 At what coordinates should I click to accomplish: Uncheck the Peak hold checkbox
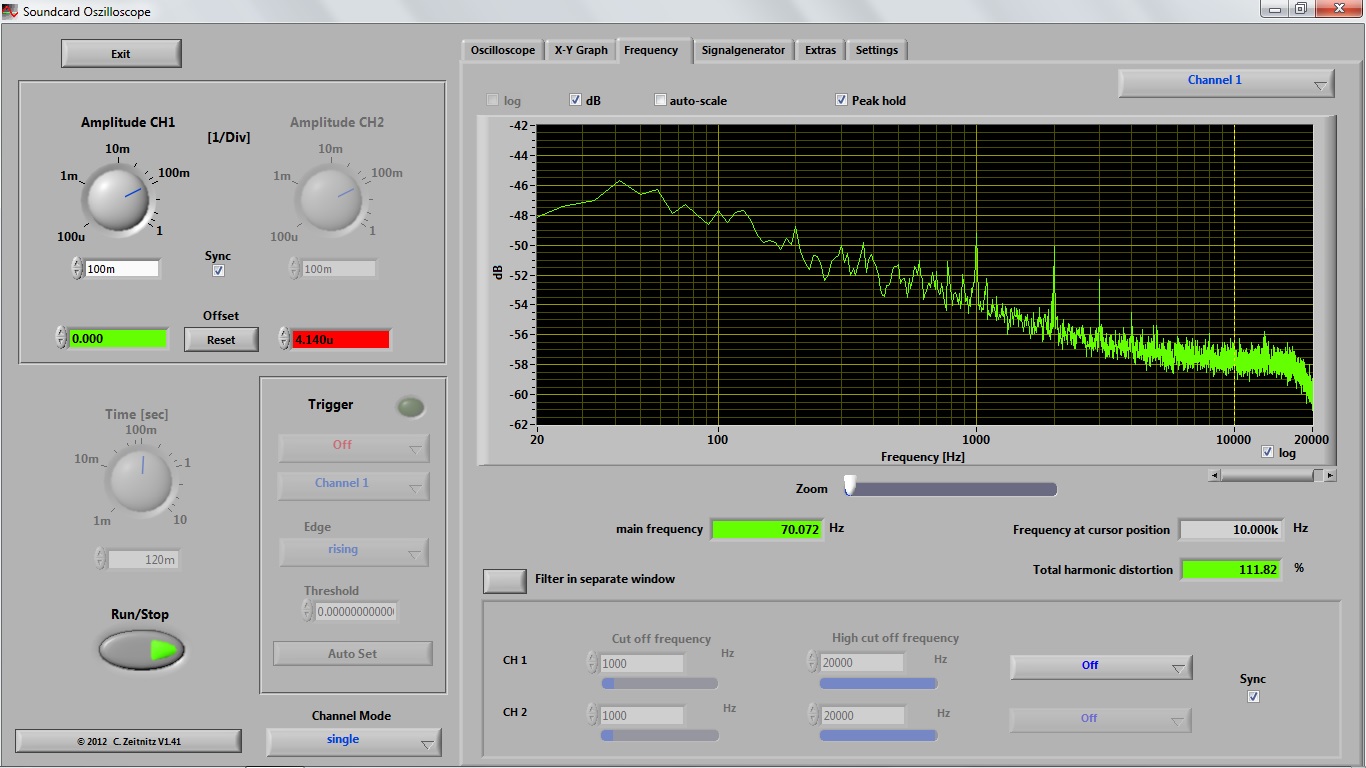(842, 100)
